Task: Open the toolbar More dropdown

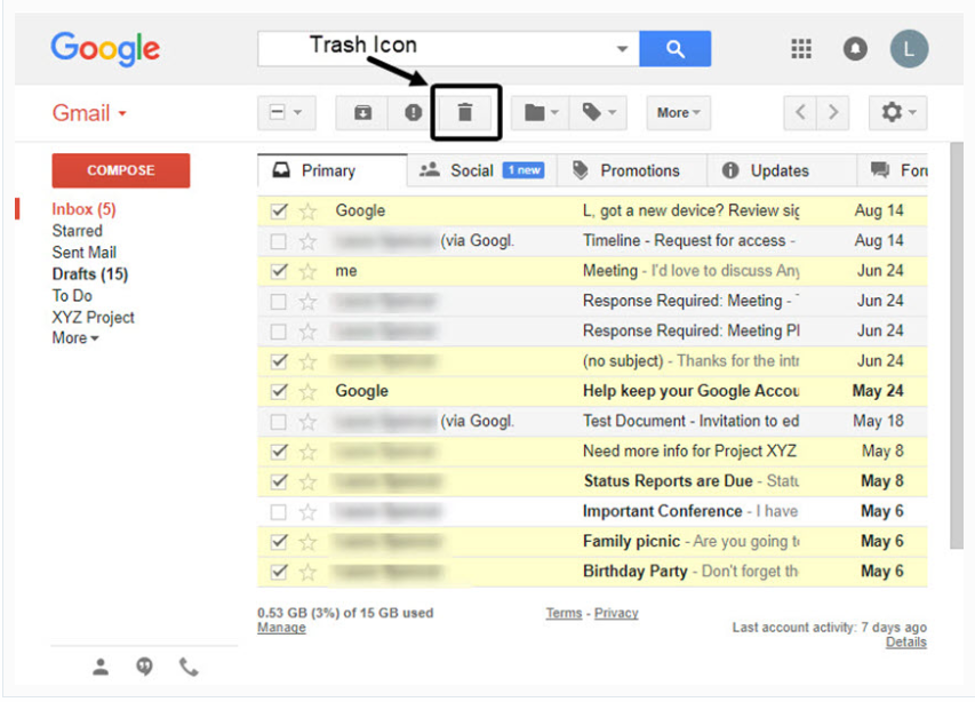Action: 678,113
